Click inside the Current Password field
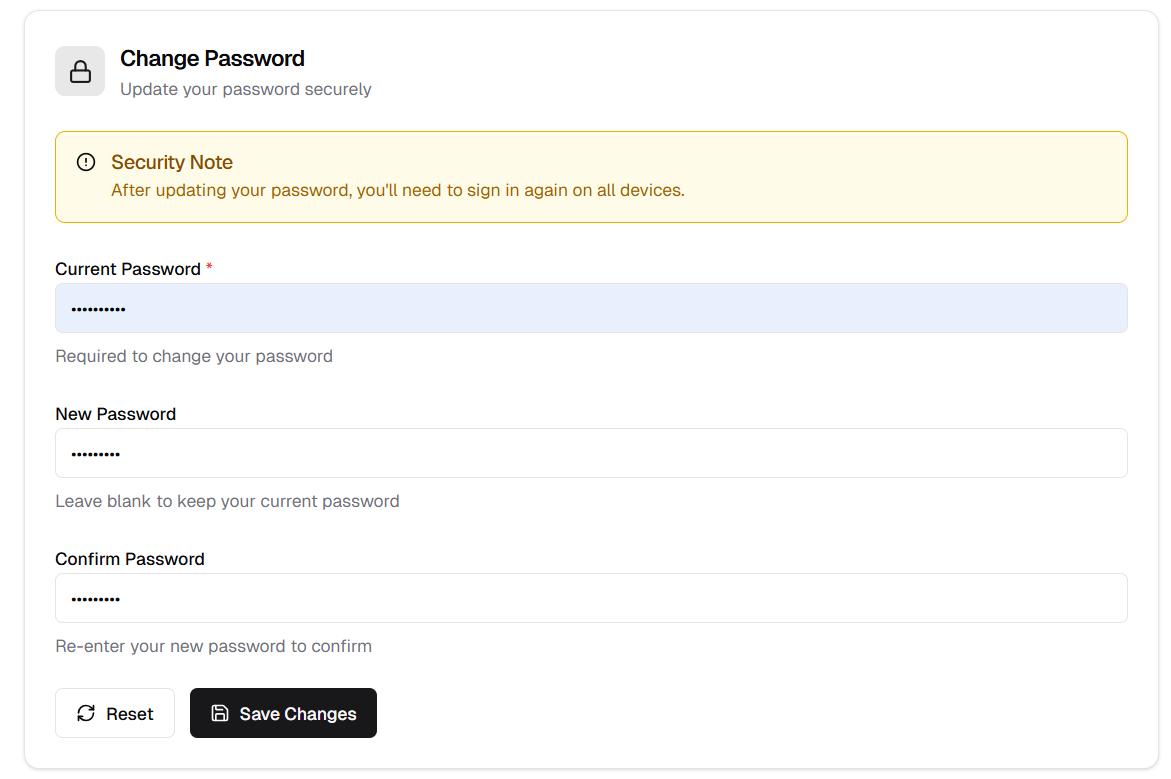This screenshot has width=1171, height=779. tap(590, 308)
